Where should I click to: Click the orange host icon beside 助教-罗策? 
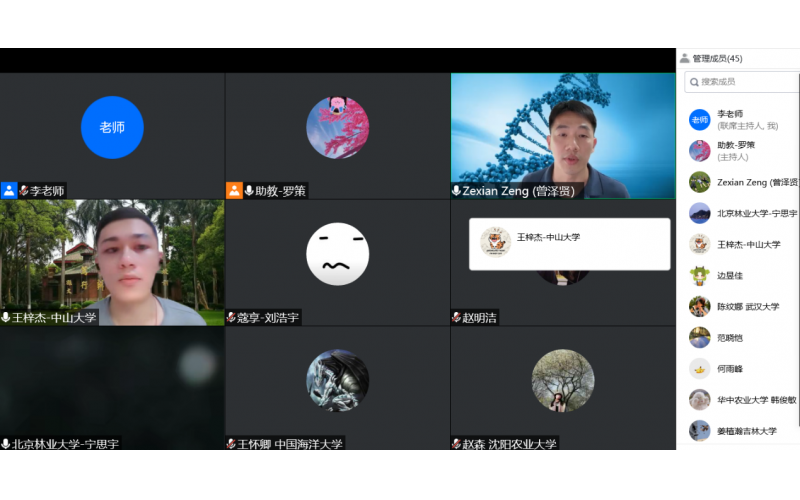click(234, 190)
